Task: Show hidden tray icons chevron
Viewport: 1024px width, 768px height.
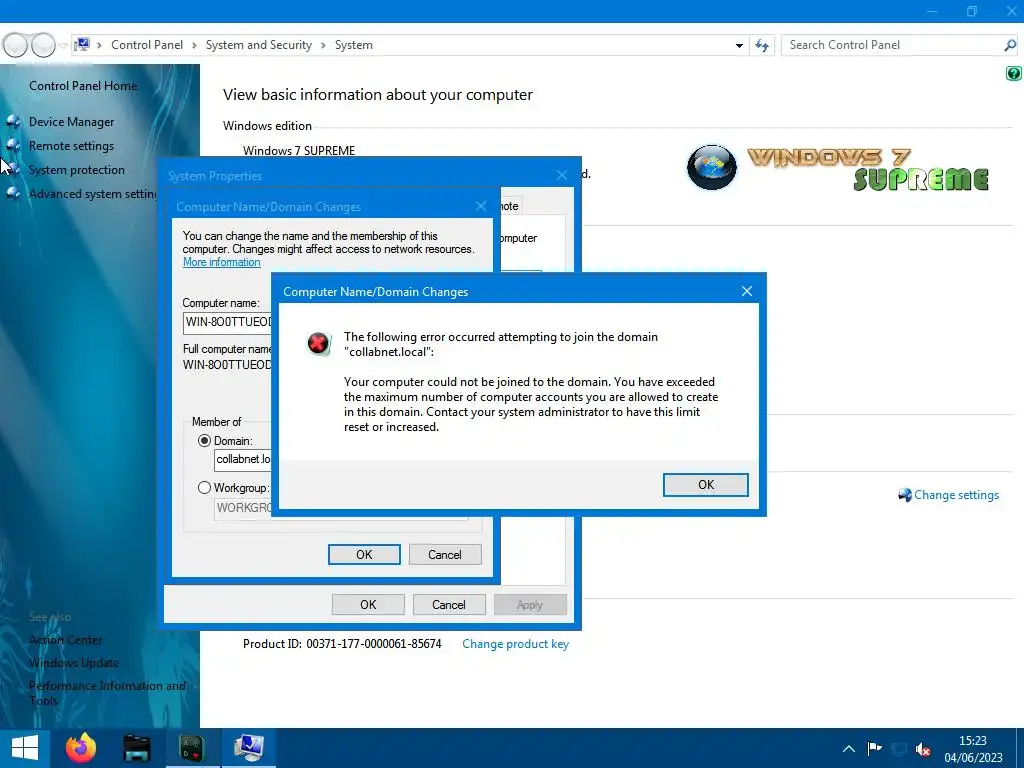Action: (x=848, y=749)
